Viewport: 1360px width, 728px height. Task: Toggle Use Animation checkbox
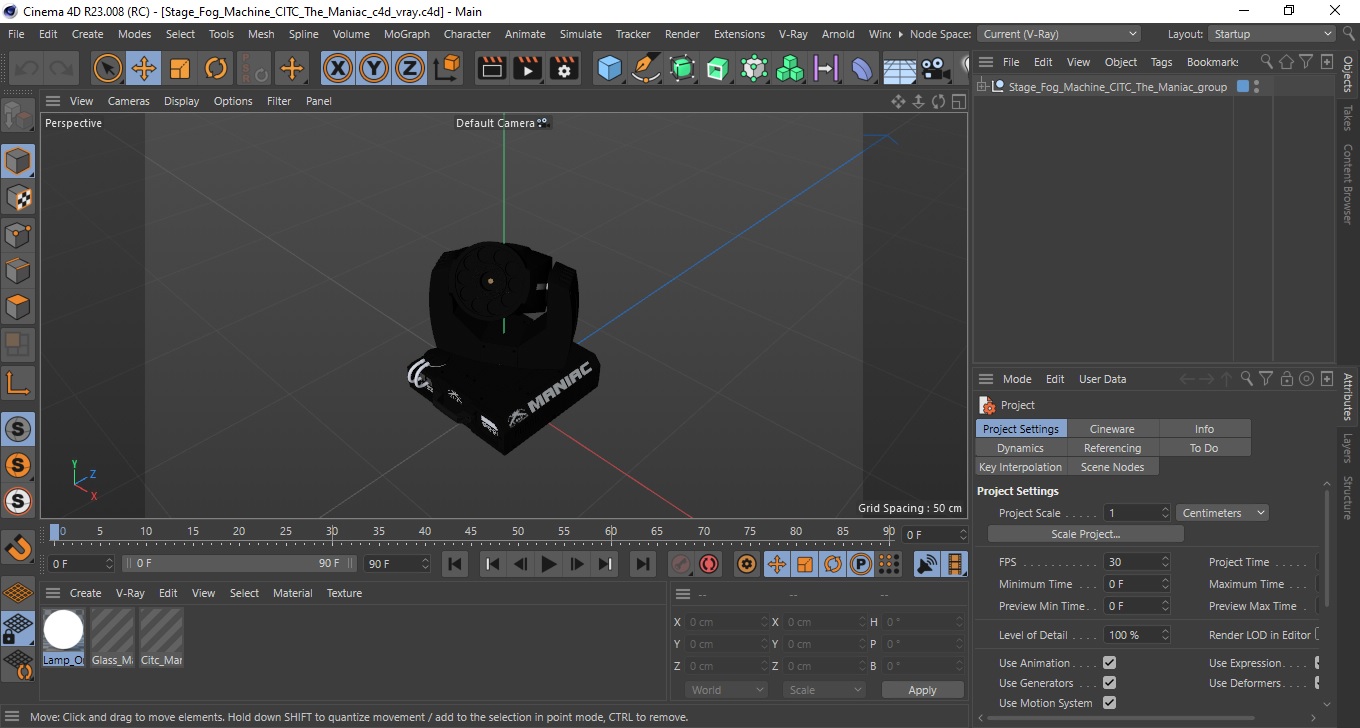[1109, 662]
